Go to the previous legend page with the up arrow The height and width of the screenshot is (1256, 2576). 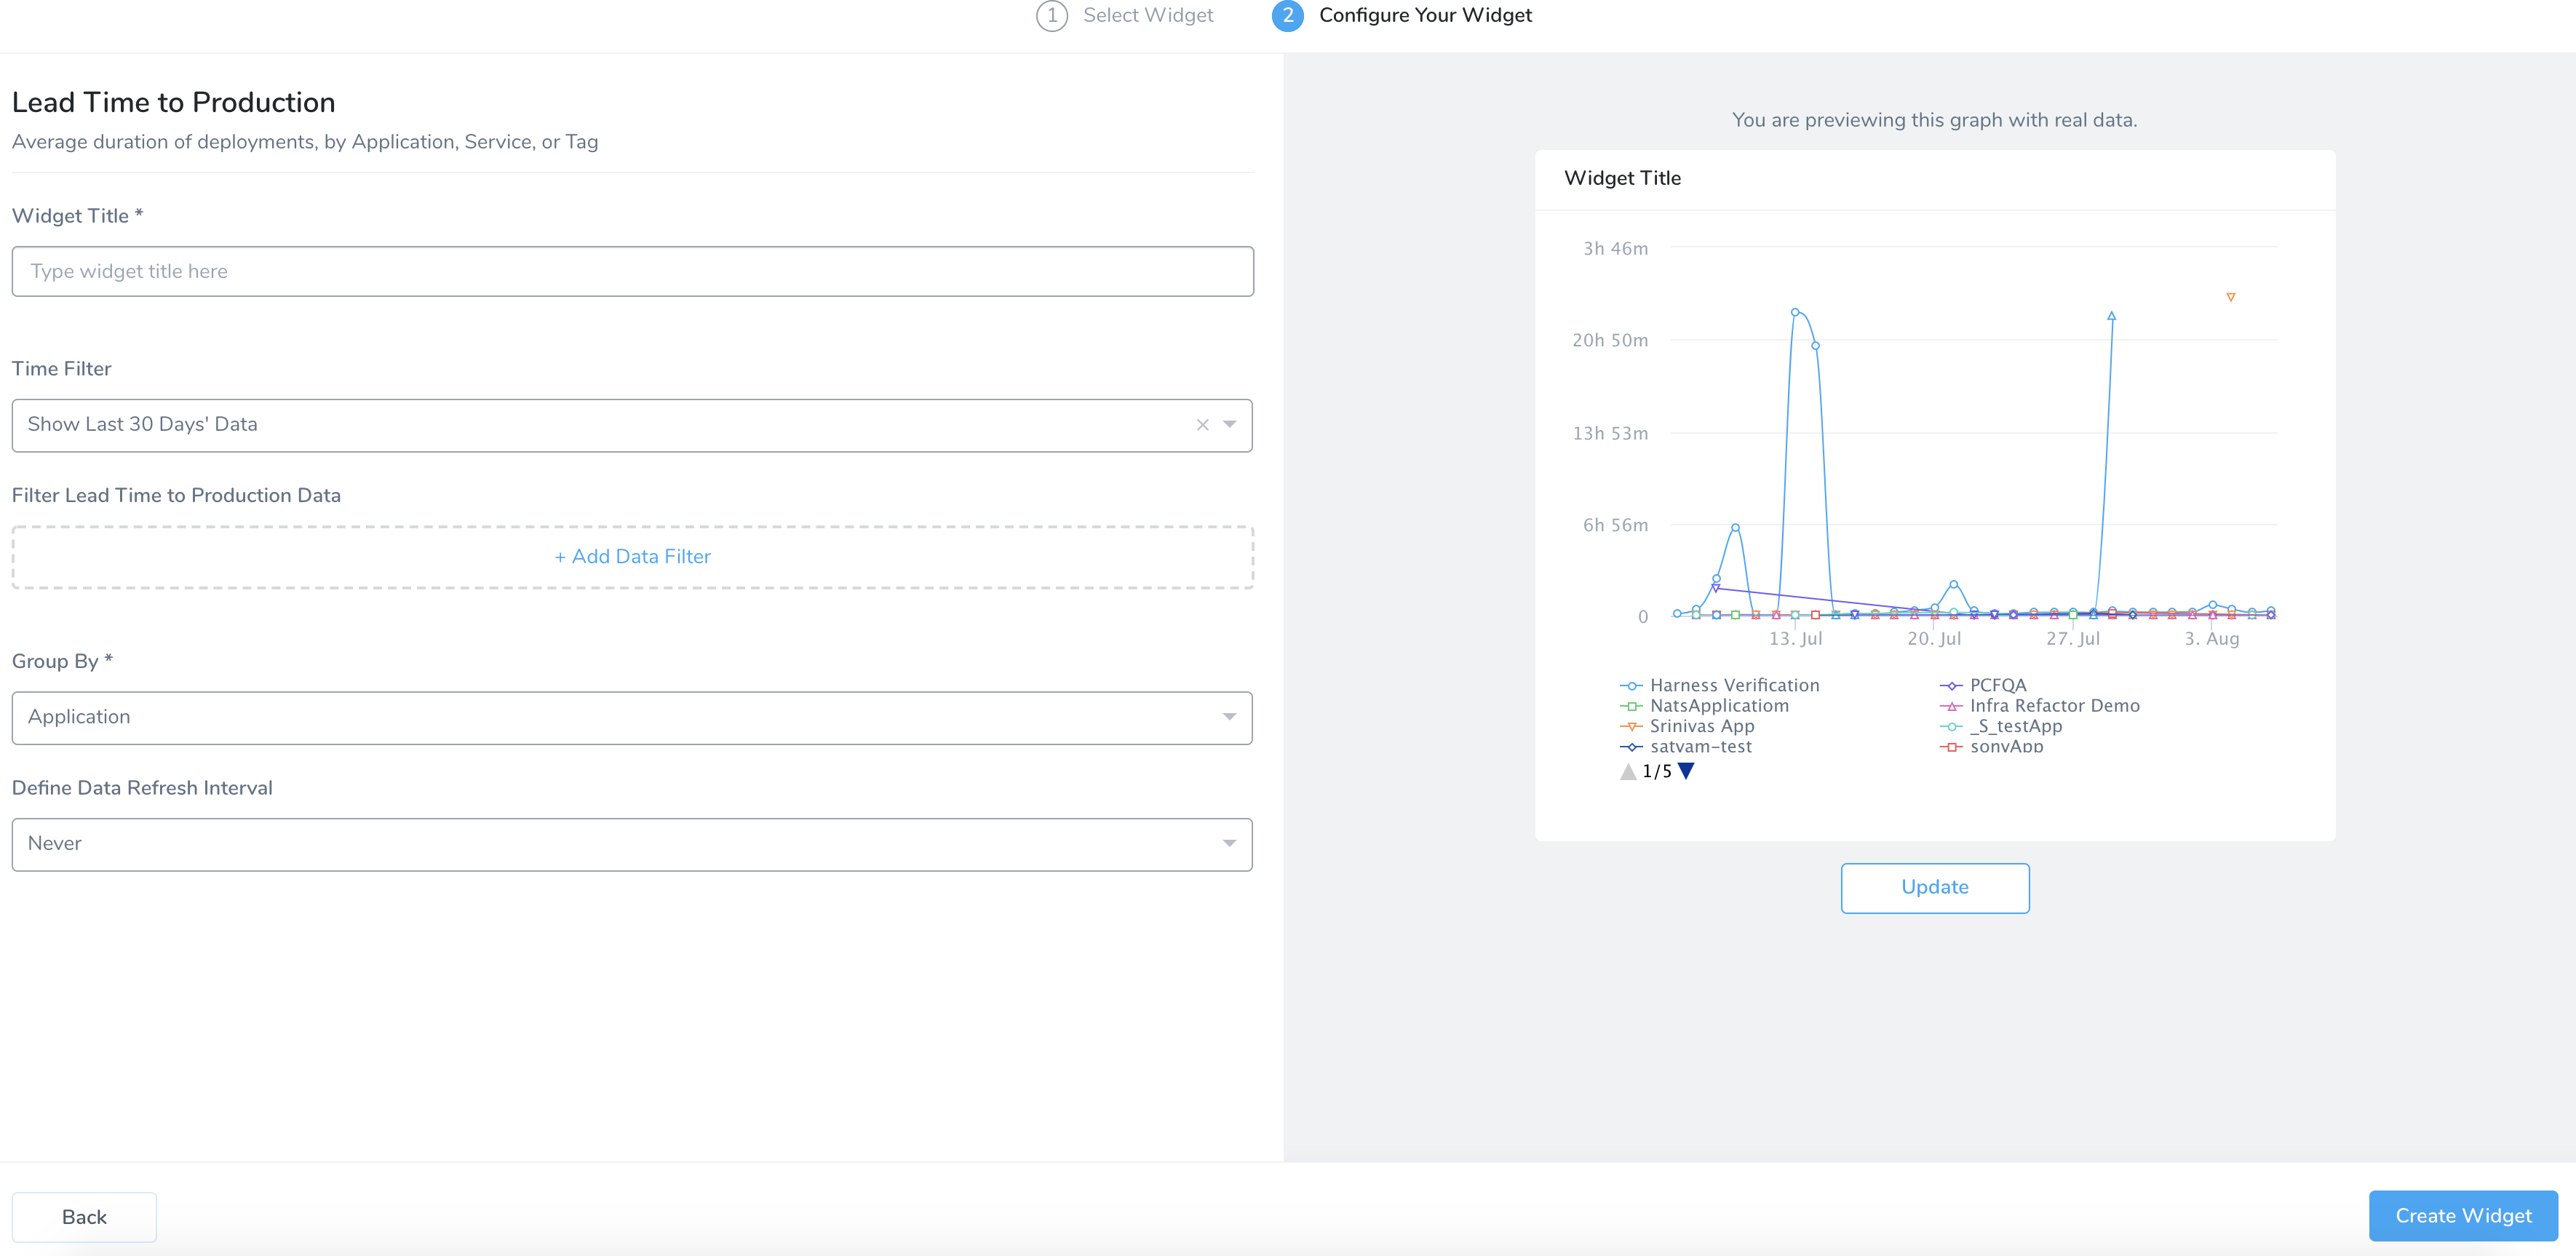1628,771
